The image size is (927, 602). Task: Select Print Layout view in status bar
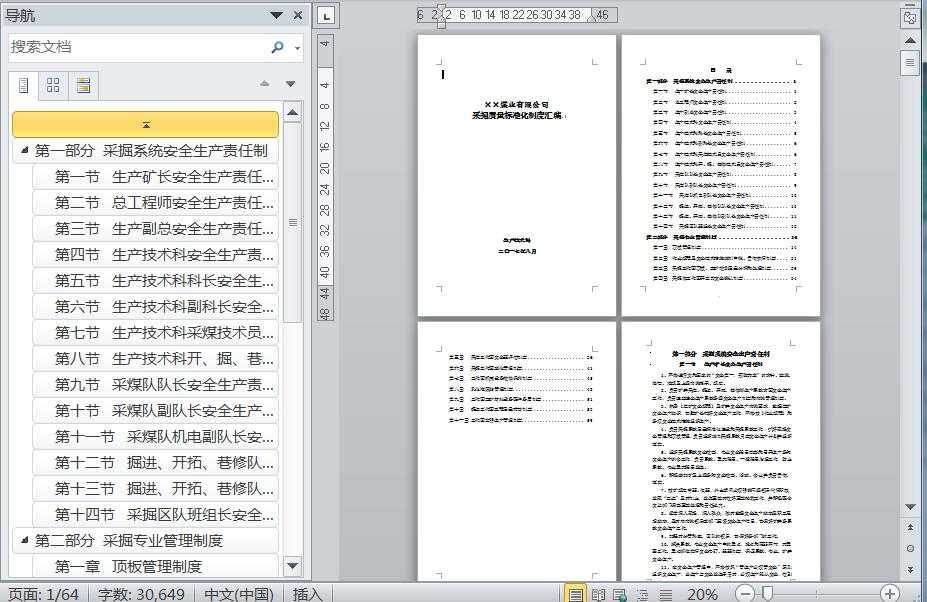[x=576, y=594]
